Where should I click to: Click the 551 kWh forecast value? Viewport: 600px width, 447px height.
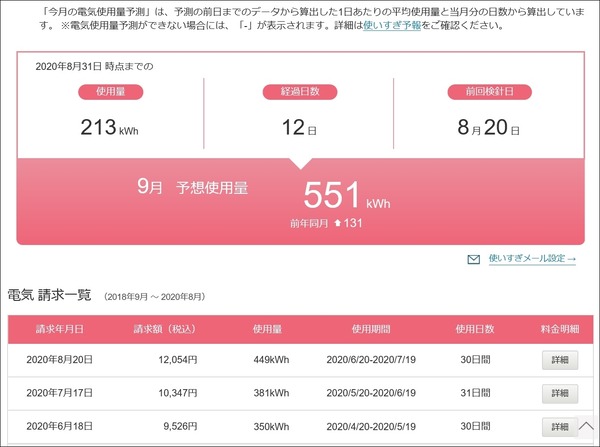(x=347, y=195)
